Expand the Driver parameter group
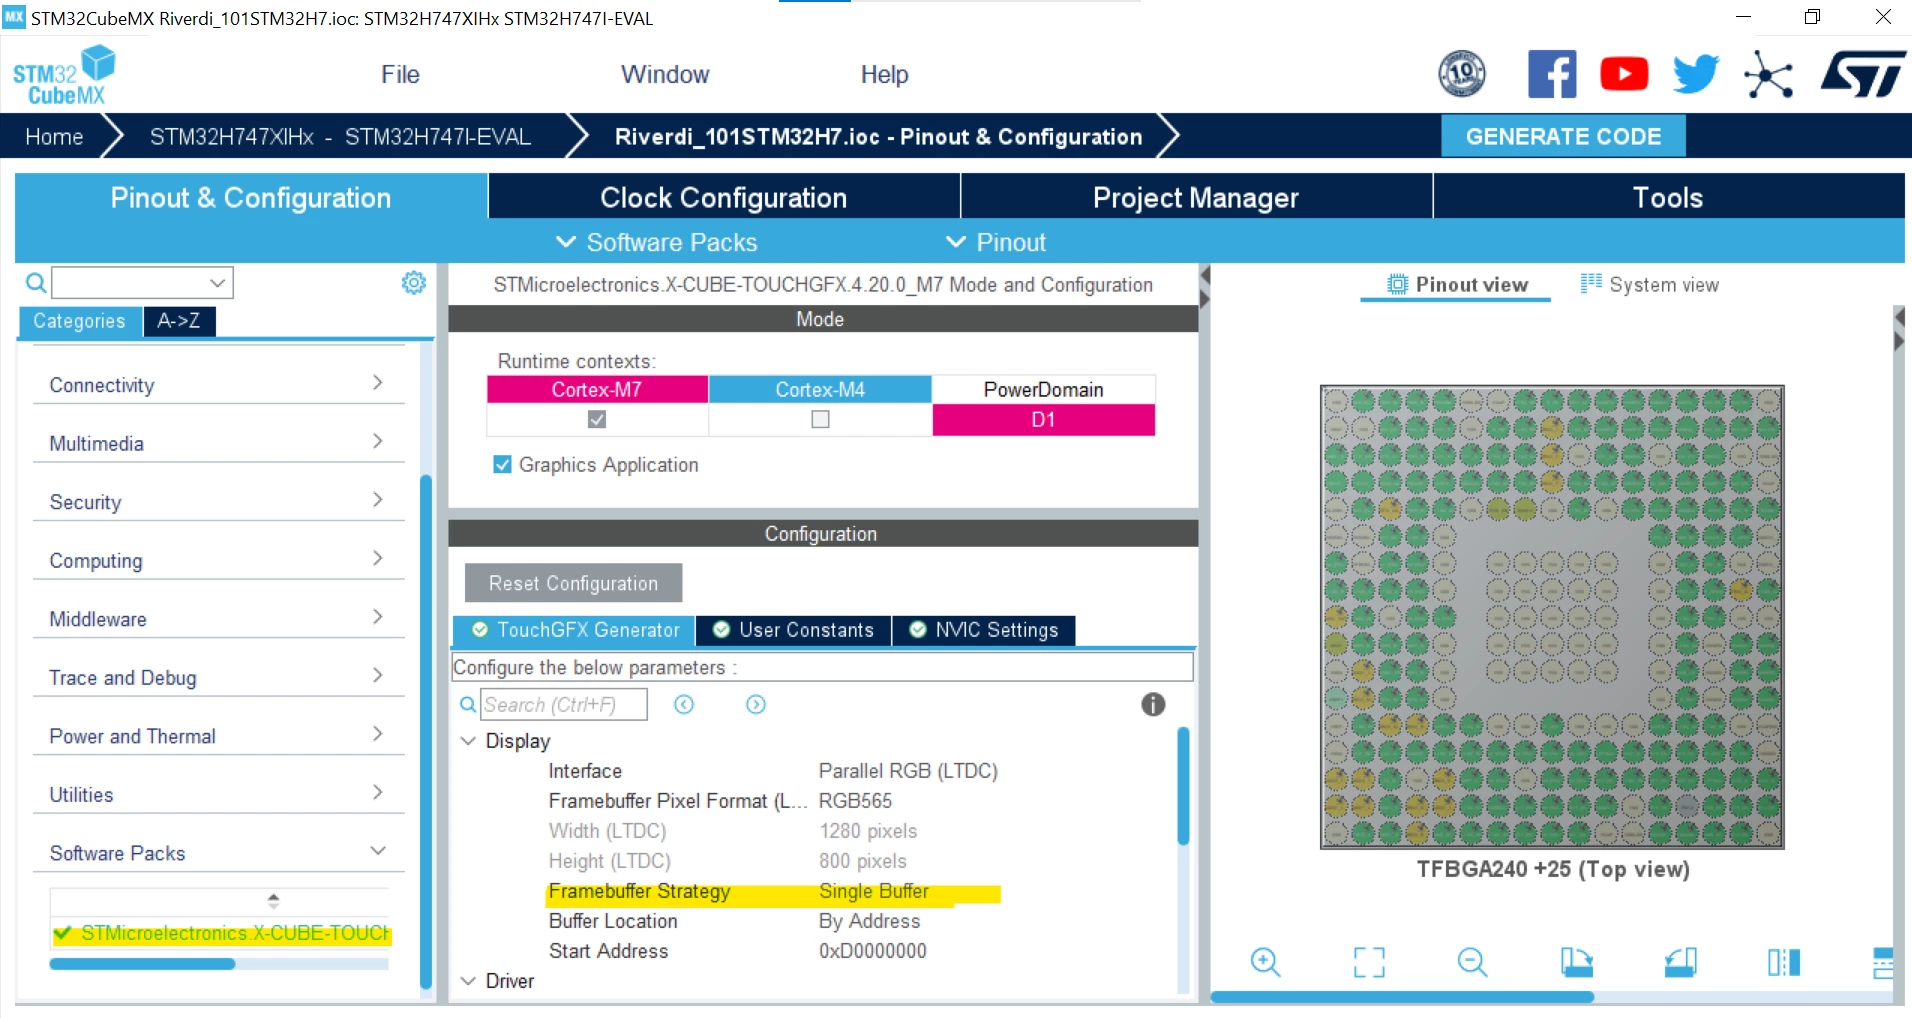Image resolution: width=1912 pixels, height=1018 pixels. coord(468,981)
